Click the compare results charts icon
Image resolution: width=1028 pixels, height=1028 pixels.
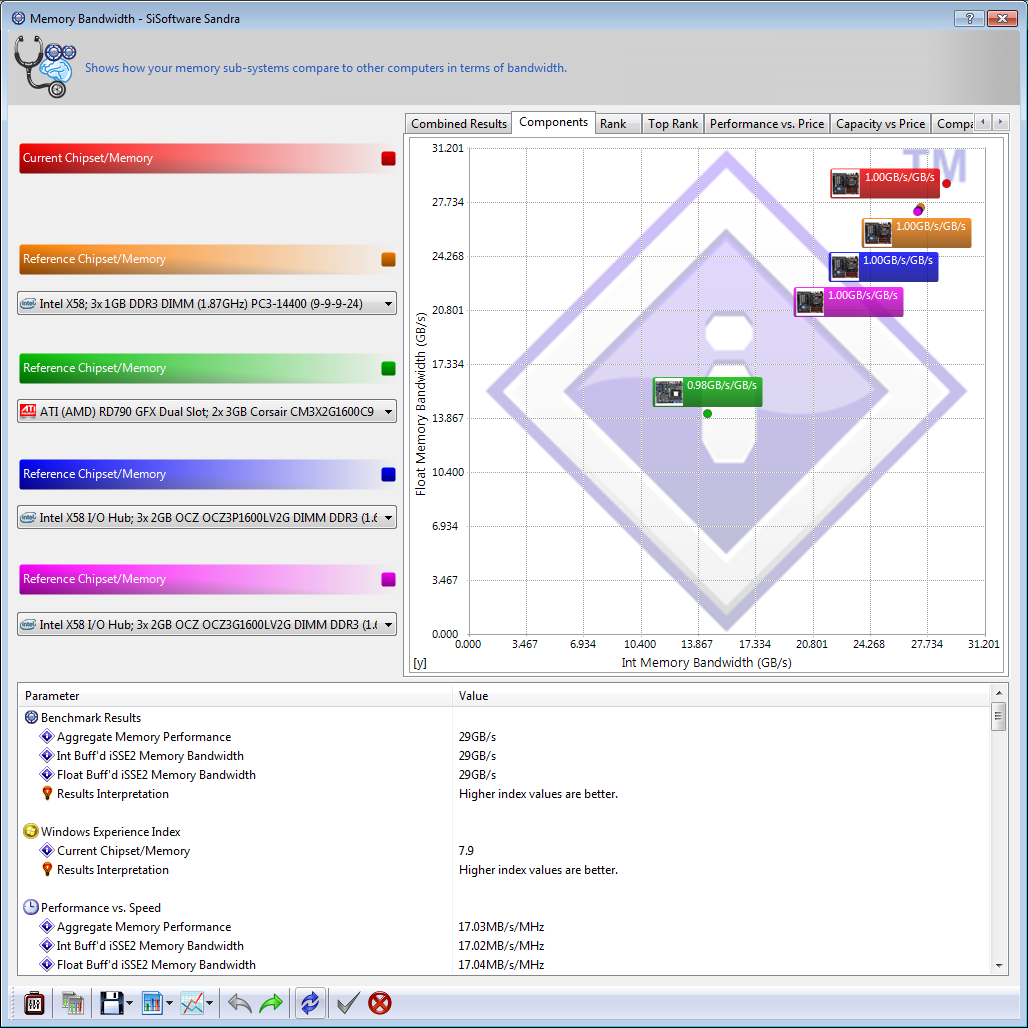[x=72, y=1003]
